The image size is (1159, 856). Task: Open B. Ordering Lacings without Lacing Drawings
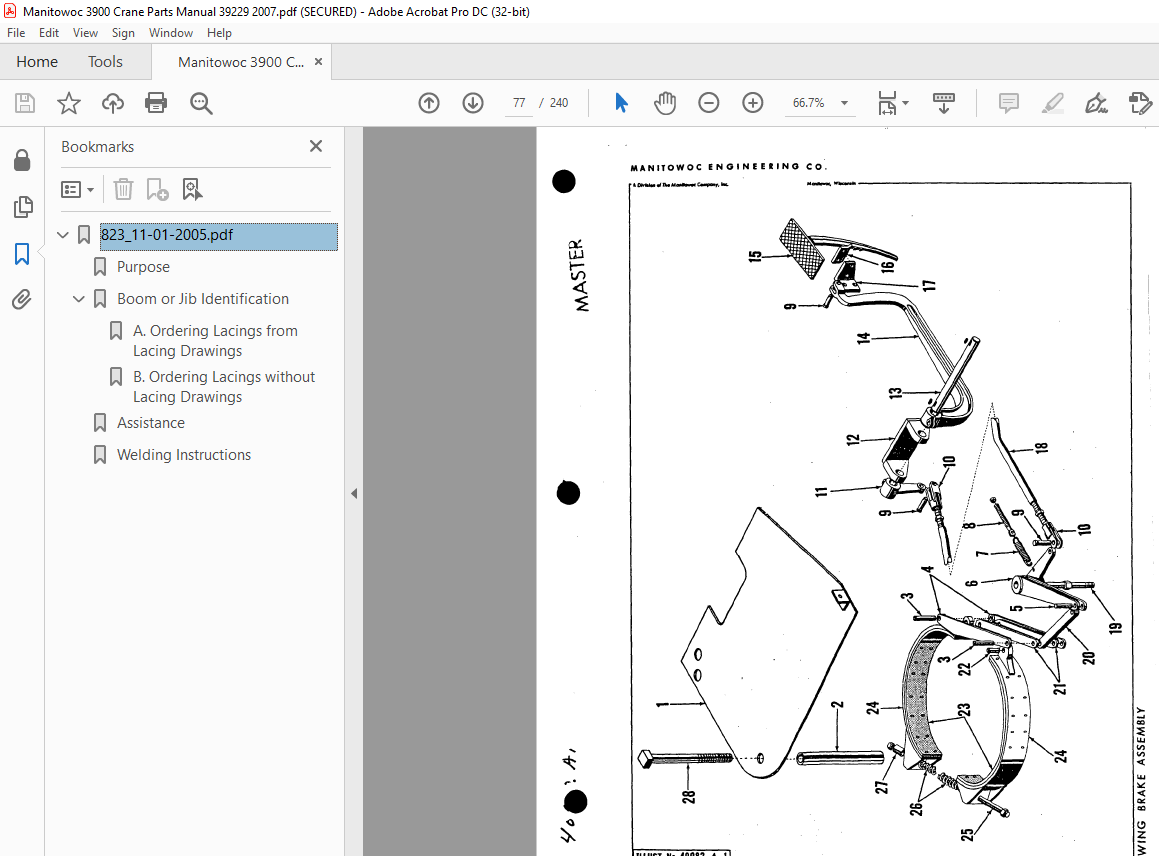224,387
